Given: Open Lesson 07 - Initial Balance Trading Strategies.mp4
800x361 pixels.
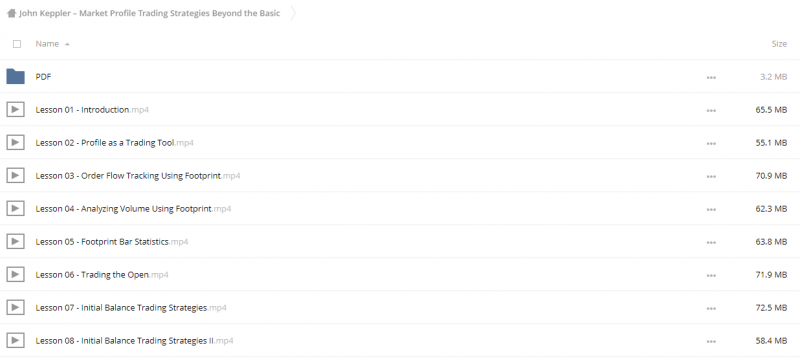Looking at the screenshot, I should coord(131,307).
